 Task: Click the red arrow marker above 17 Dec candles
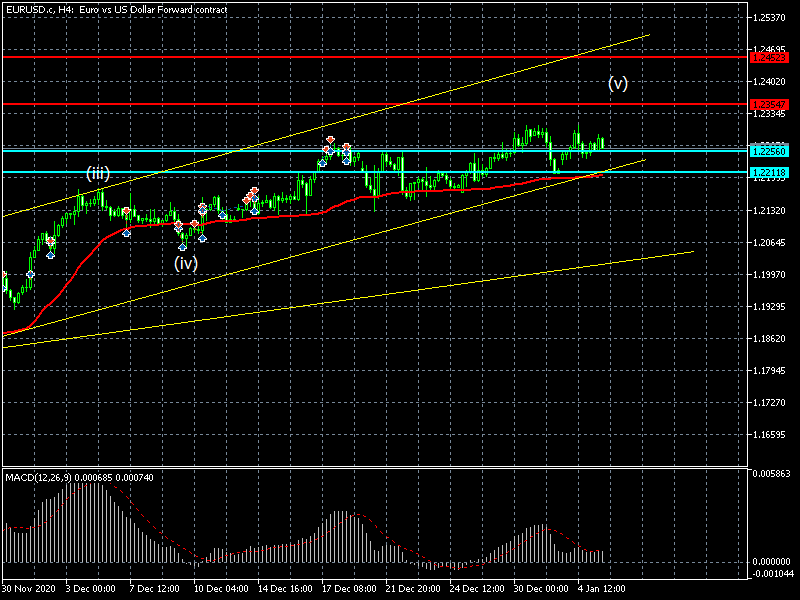pyautogui.click(x=330, y=140)
